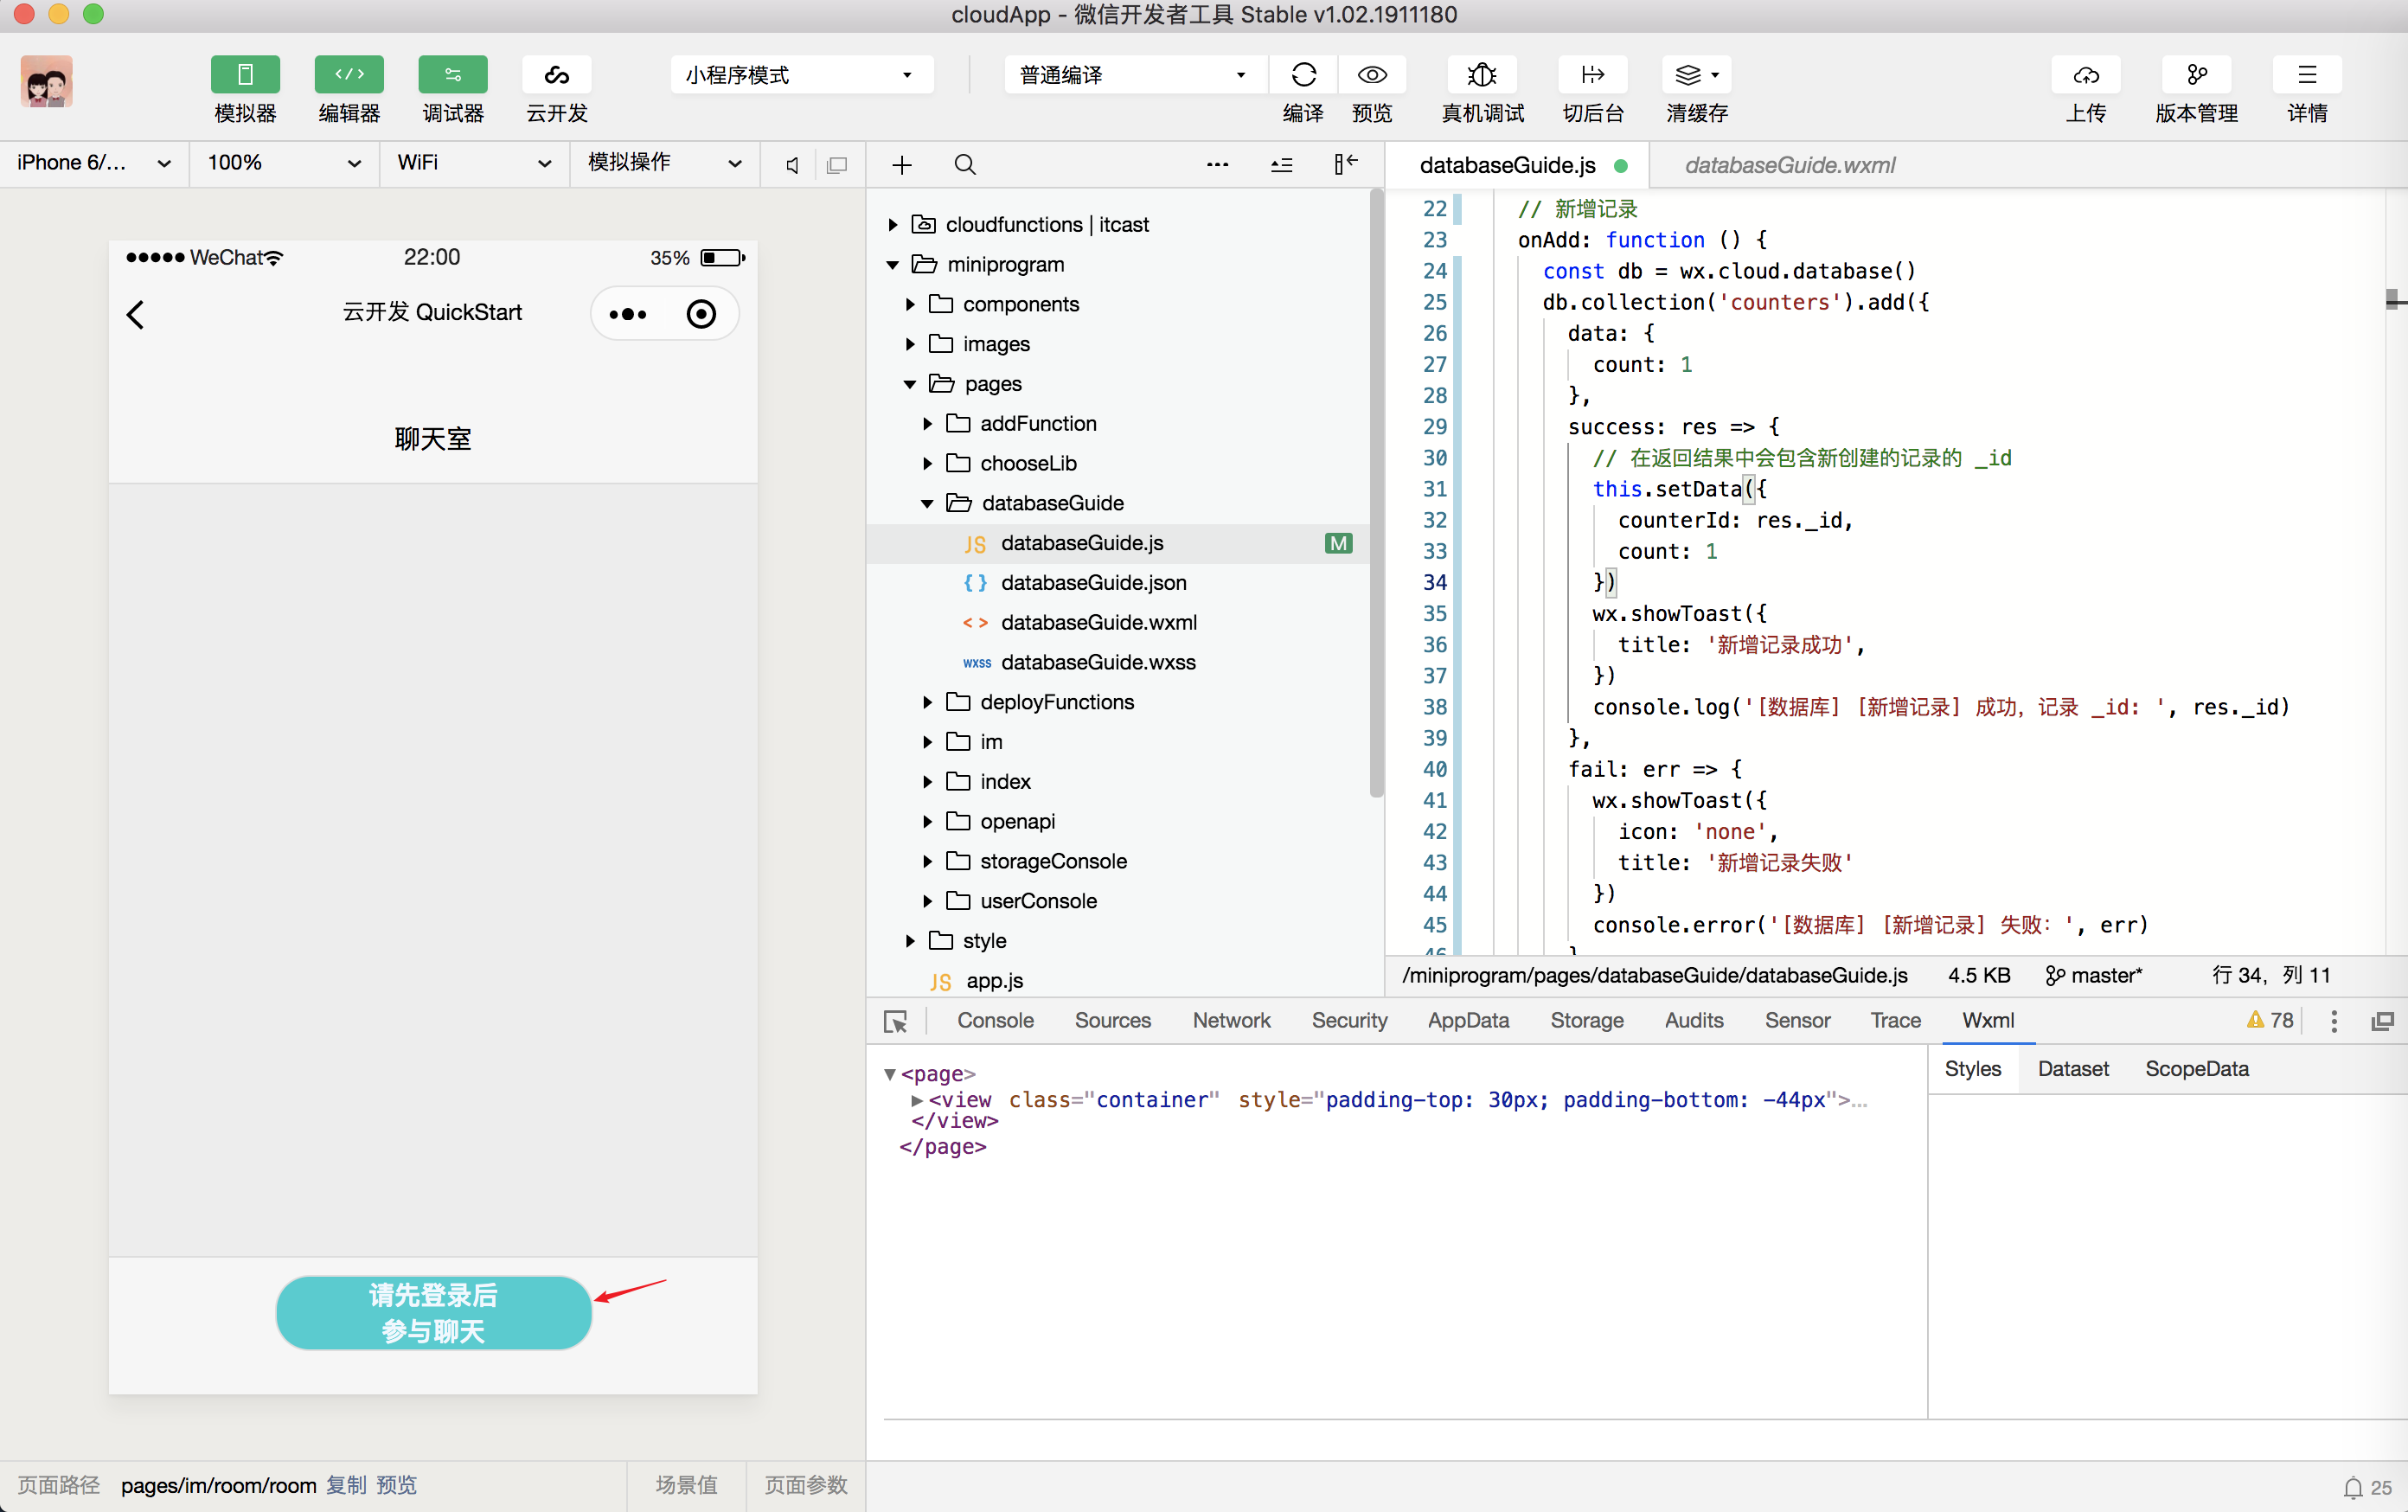Click the preview eye icon
2408x1512 pixels.
tap(1372, 75)
